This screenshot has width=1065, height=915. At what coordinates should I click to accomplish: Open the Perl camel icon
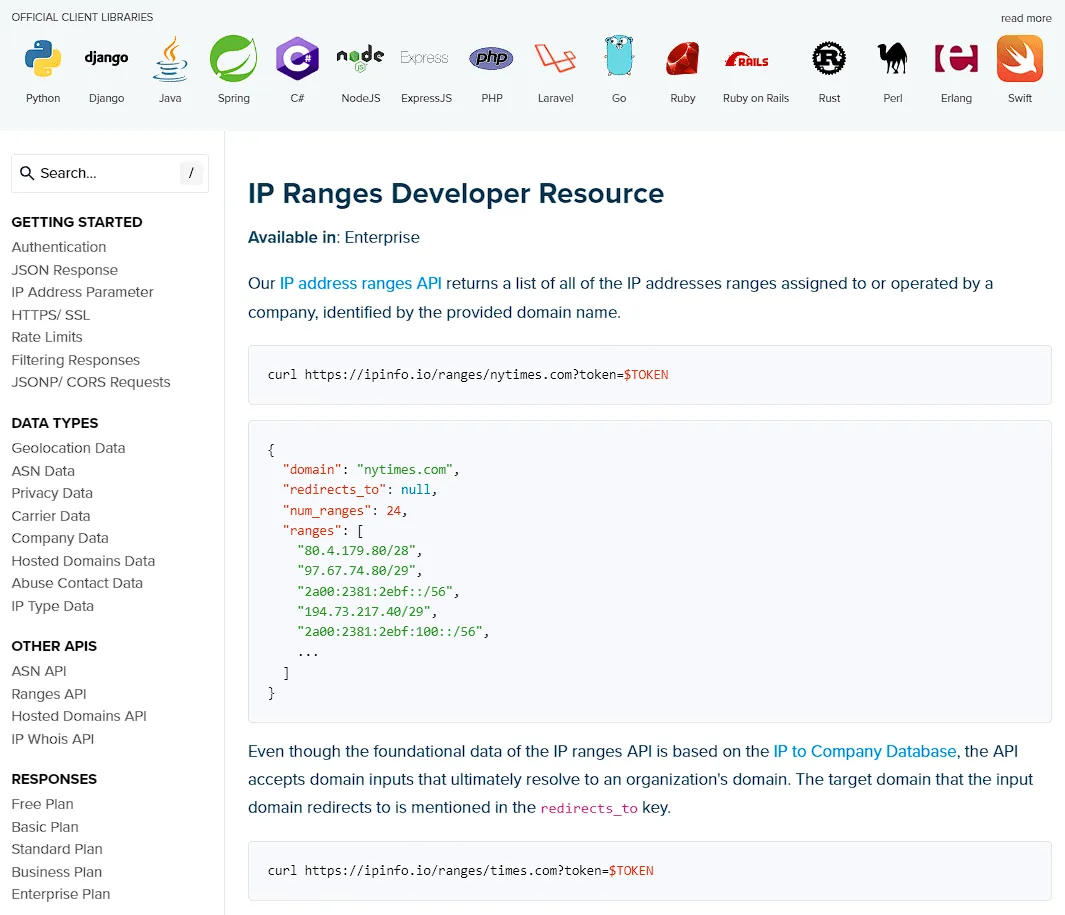coord(892,58)
